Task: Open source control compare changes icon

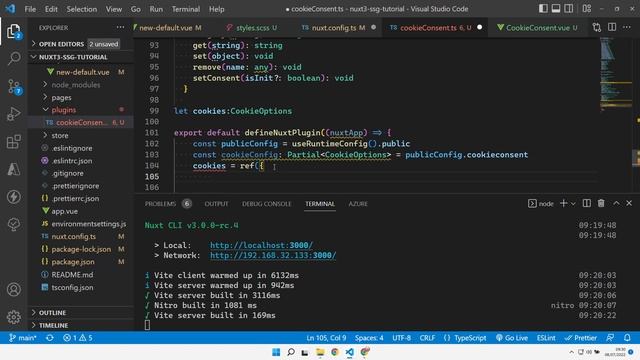Action: click(x=597, y=27)
